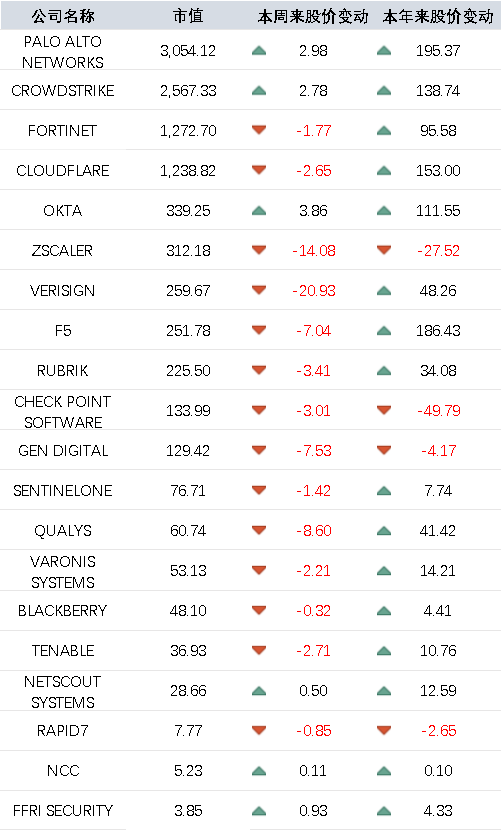
Task: Click the BLACKBERRY company name cell
Action: coord(63,611)
